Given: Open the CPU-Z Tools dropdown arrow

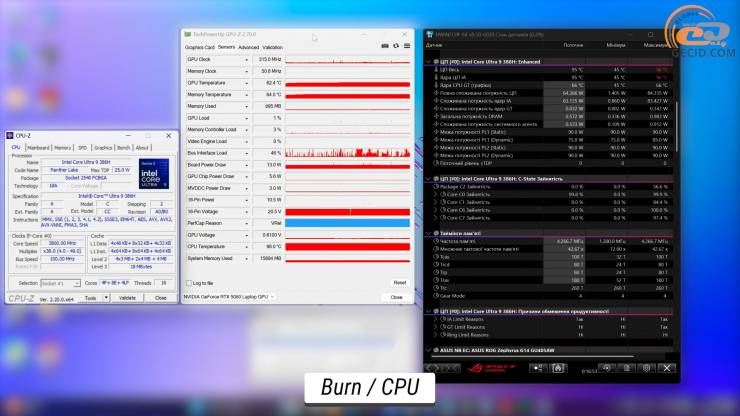Looking at the screenshot, I should [106, 298].
